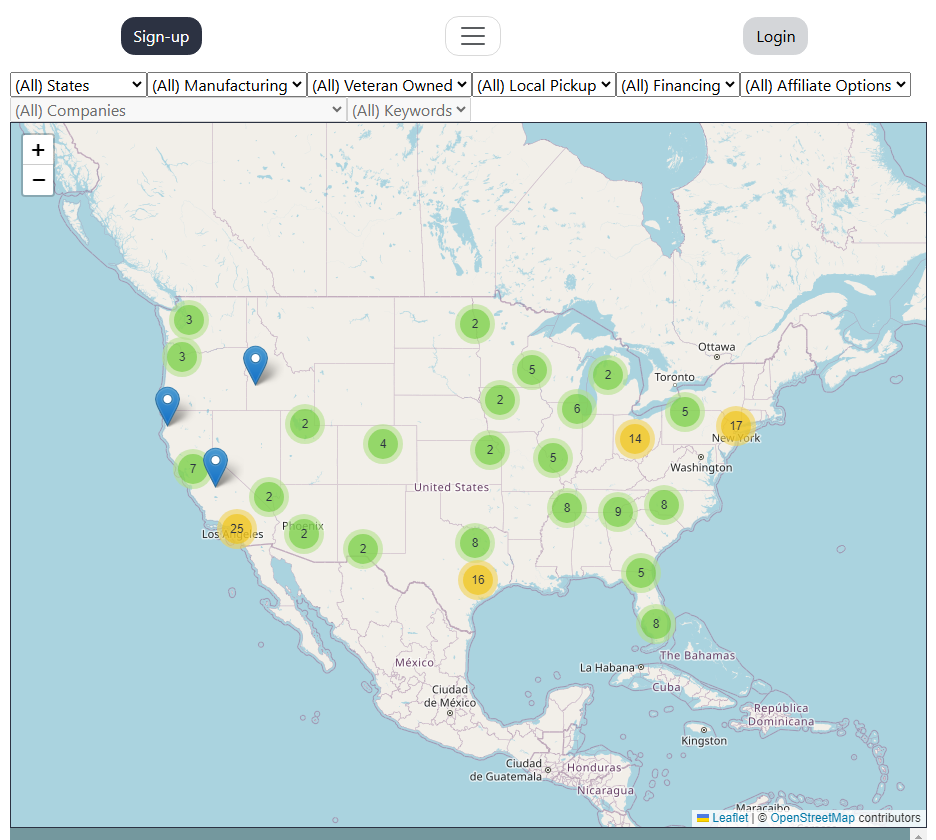The width and height of the screenshot is (936, 840).
Task: Open the 9 cluster in Georgia area
Action: (x=618, y=512)
